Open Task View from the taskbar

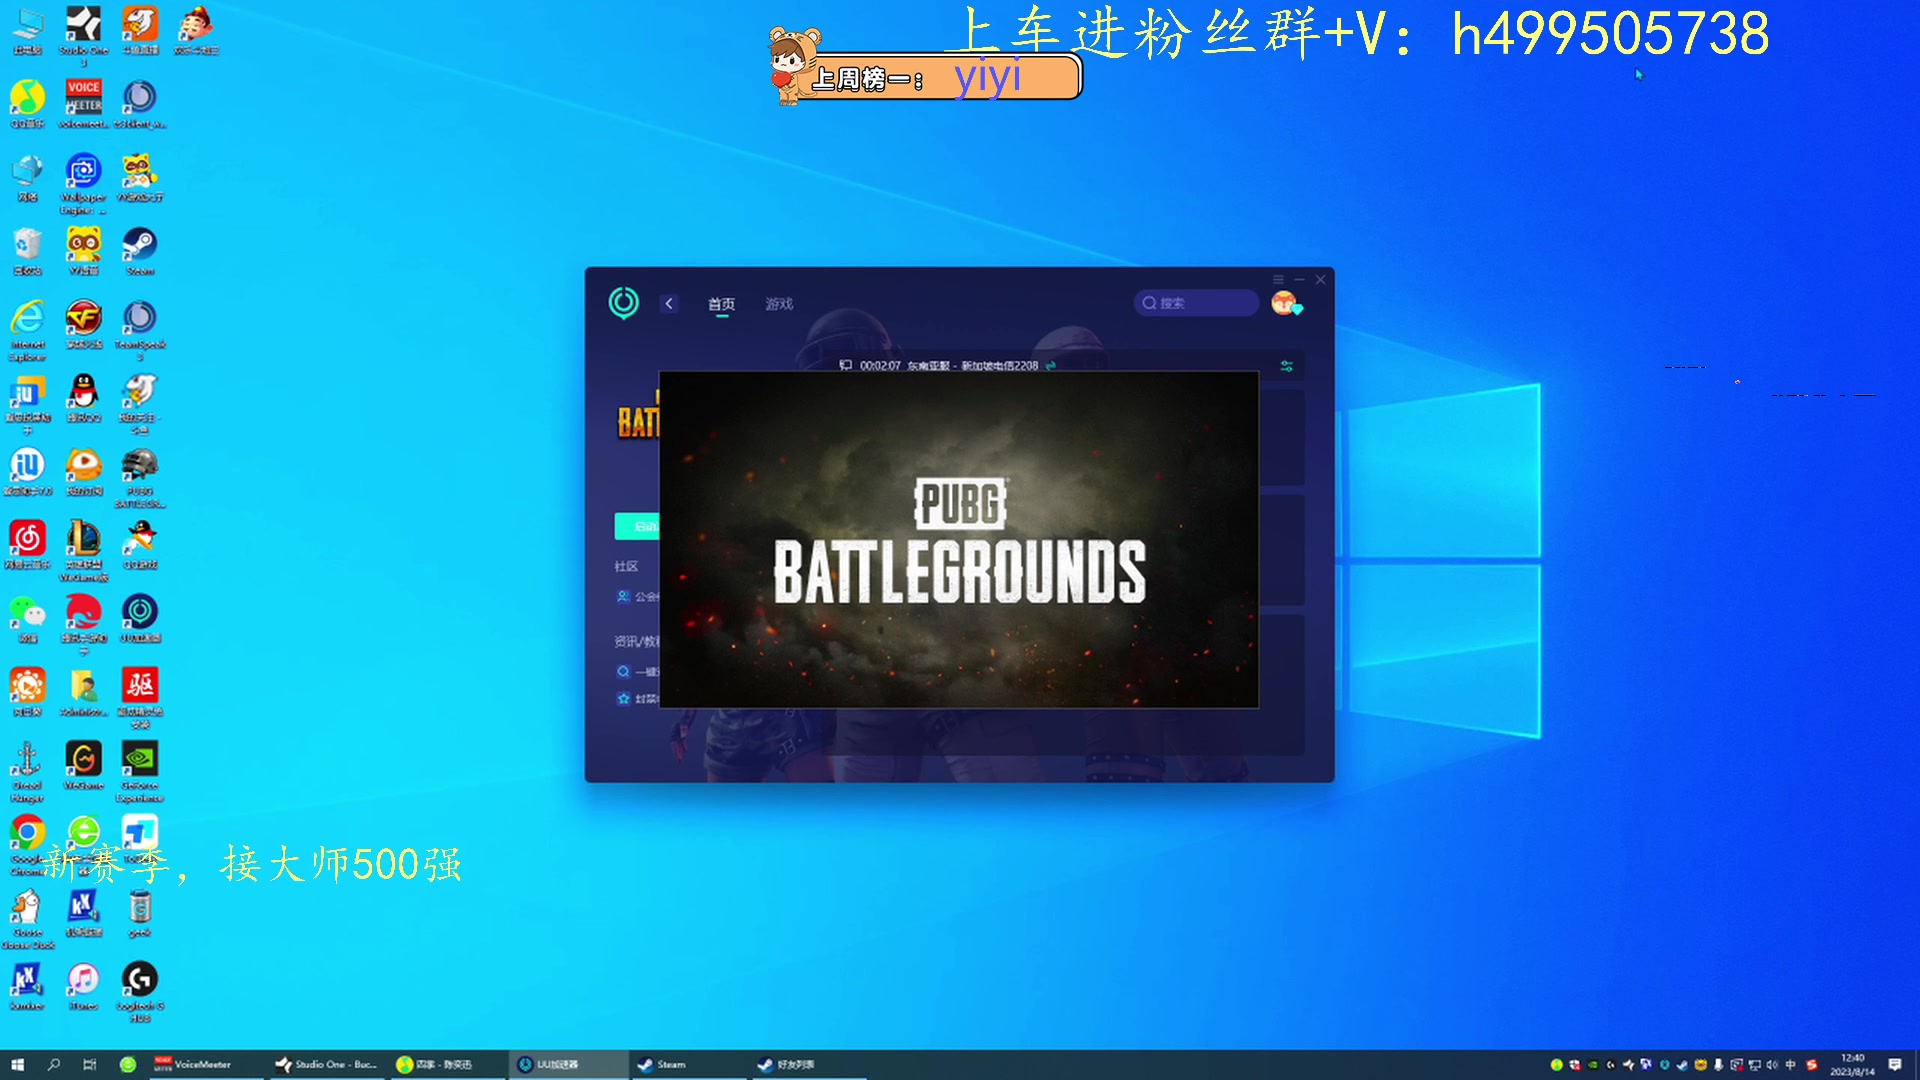coord(90,1065)
